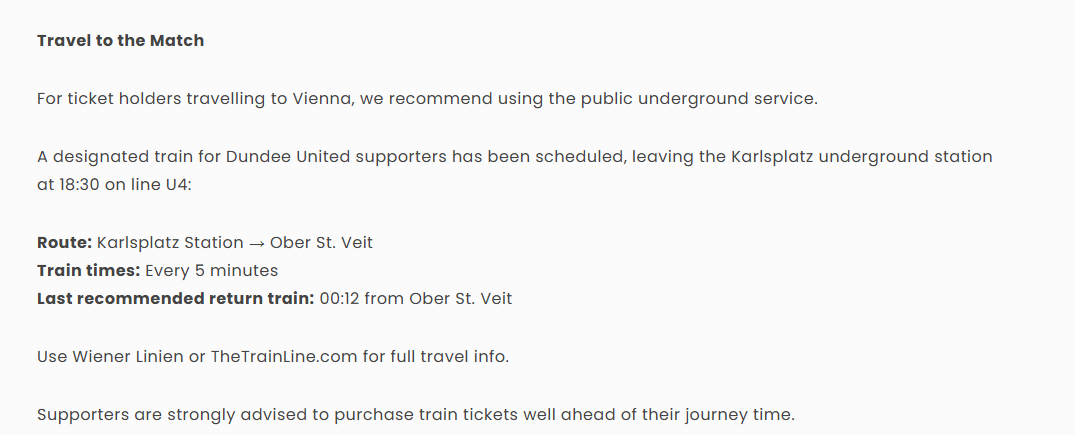Click the "Last recommended return train:" label

pyautogui.click(x=176, y=298)
